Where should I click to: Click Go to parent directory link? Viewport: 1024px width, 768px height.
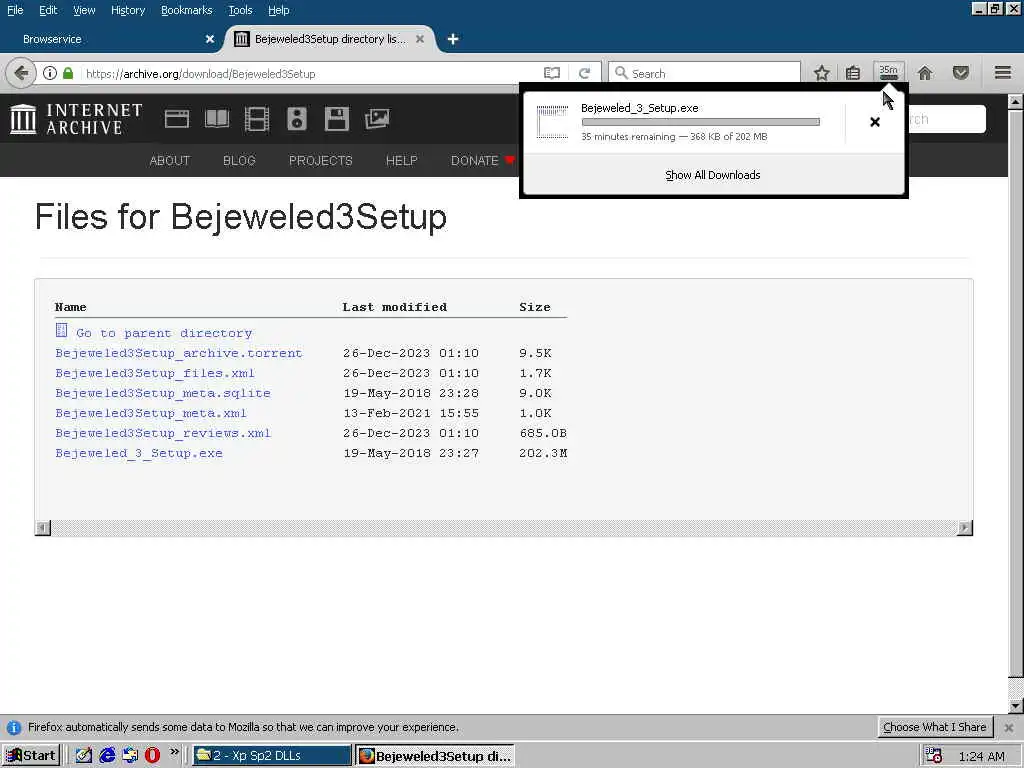[164, 333]
